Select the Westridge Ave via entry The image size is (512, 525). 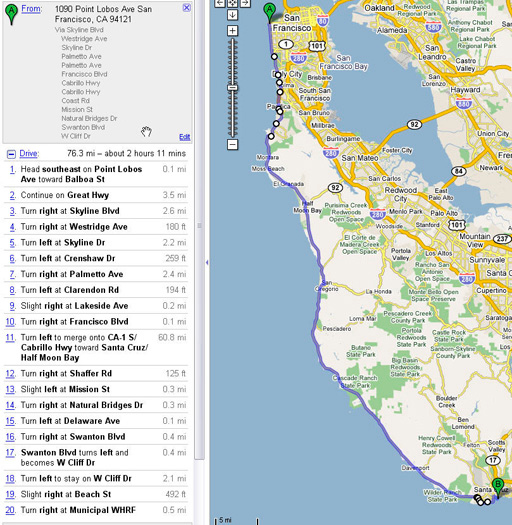[84, 39]
